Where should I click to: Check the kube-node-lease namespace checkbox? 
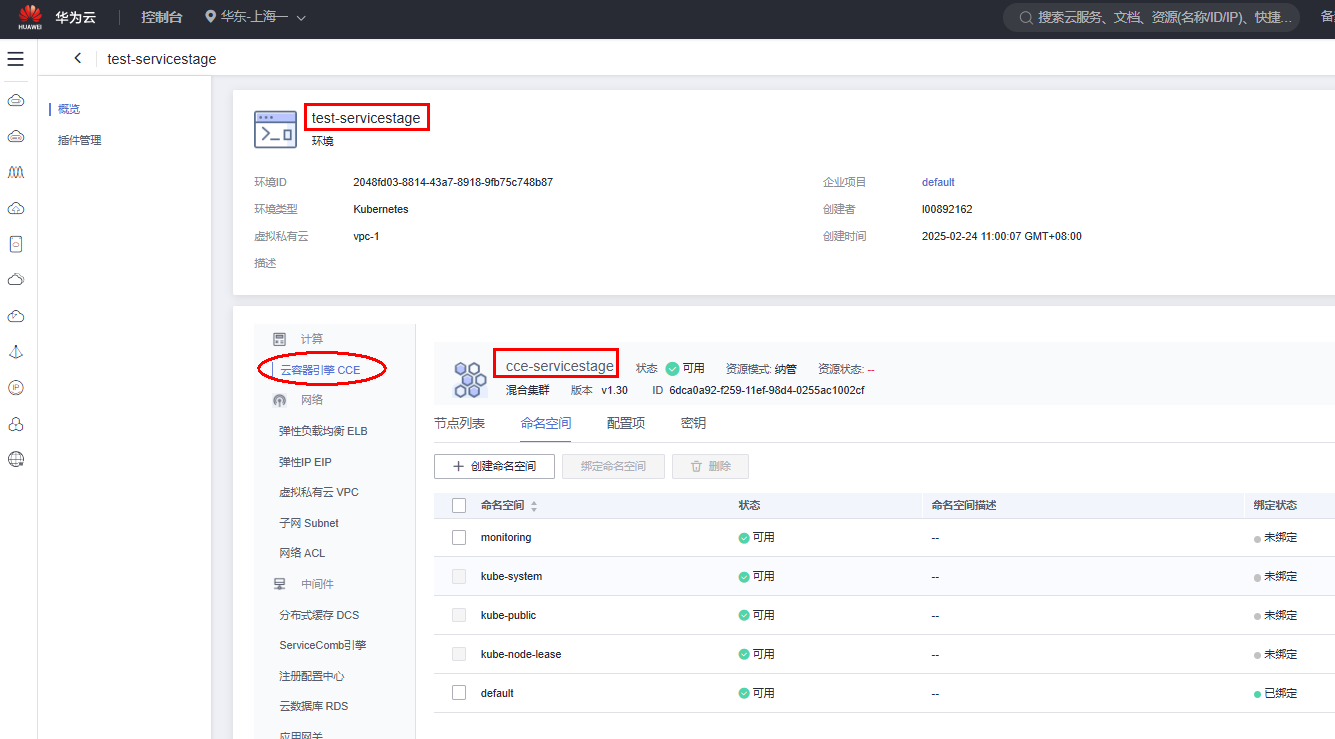pyautogui.click(x=459, y=654)
